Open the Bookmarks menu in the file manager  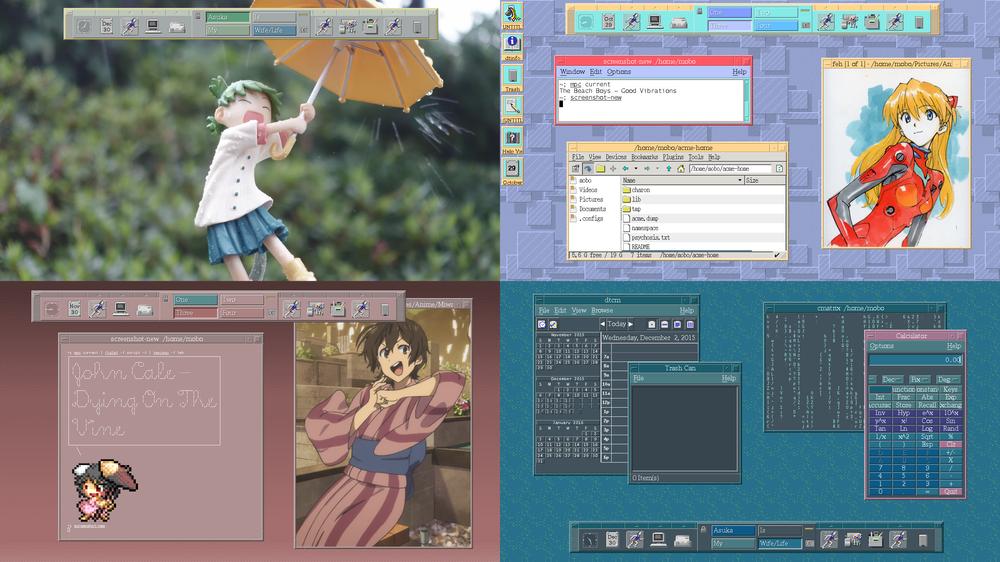coord(644,157)
